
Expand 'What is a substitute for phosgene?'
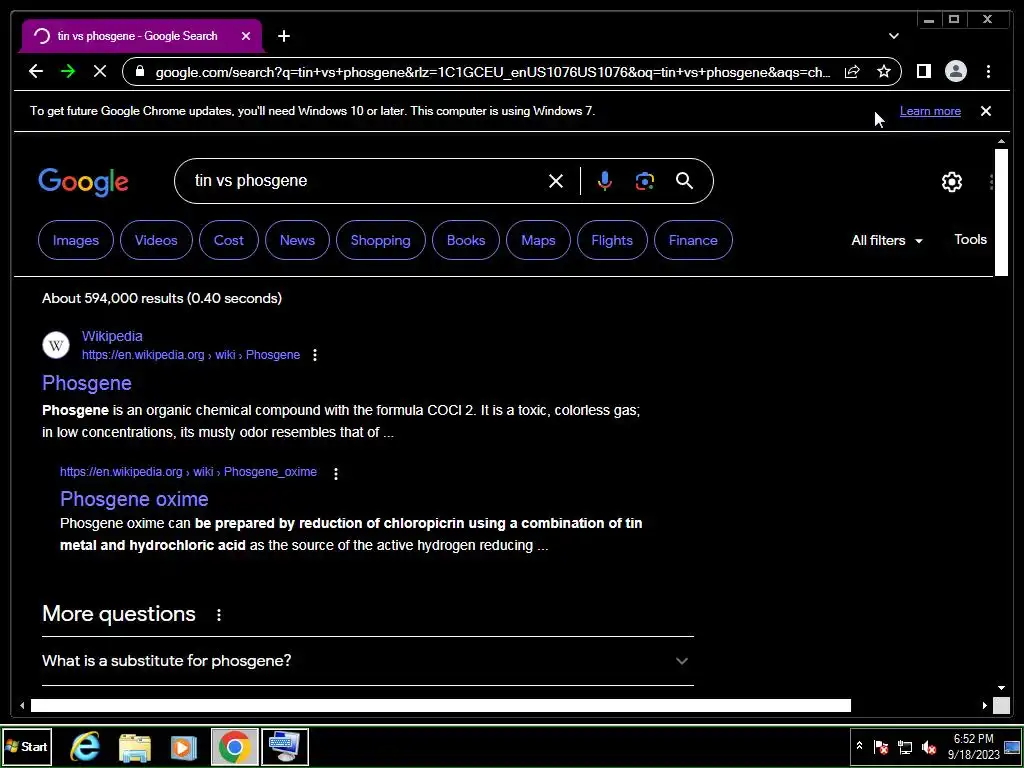368,661
